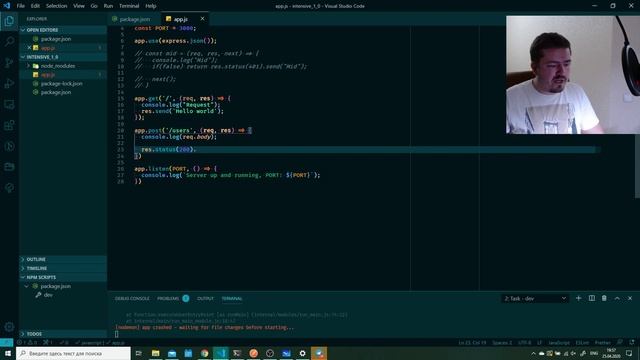640x360 pixels.
Task: Change the LF end of line sequence
Action: coord(539,342)
